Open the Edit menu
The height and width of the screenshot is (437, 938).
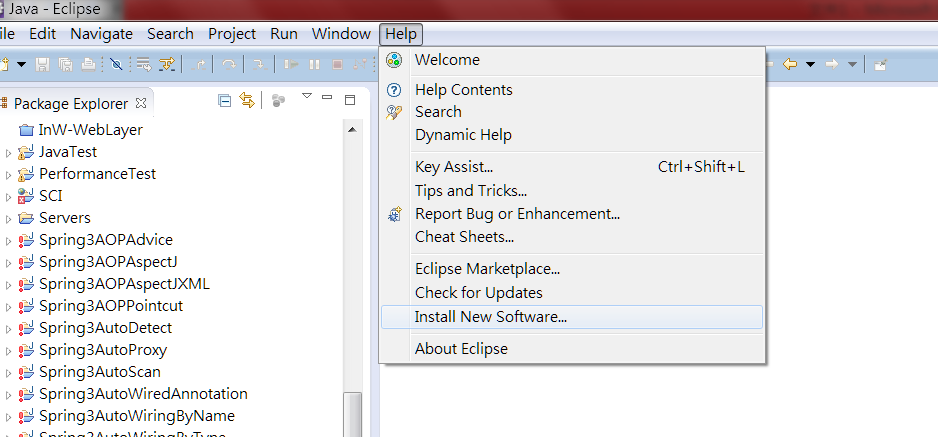click(42, 34)
